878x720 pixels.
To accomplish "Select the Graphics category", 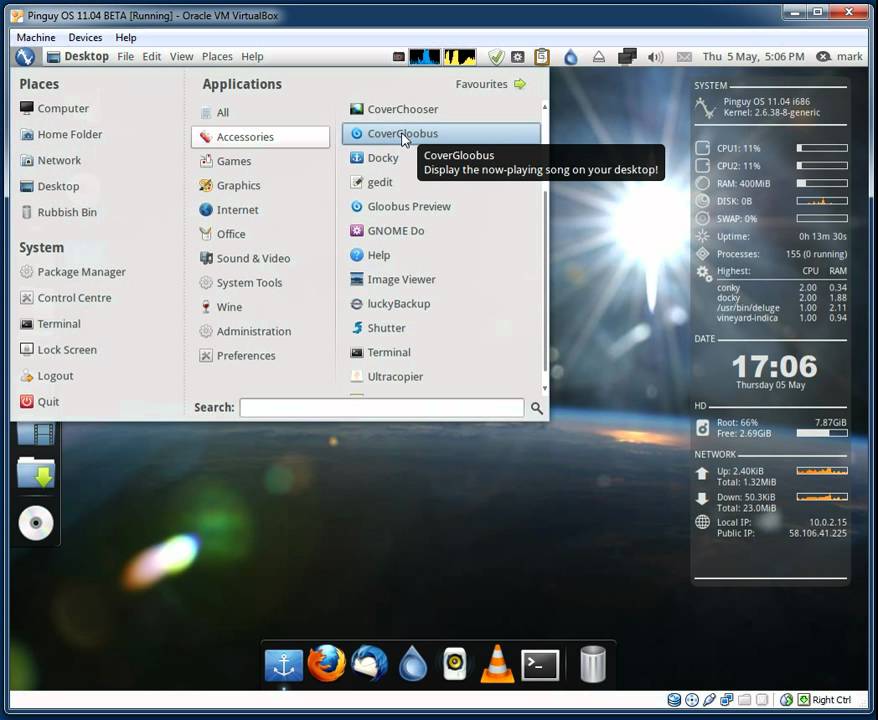I will (x=260, y=185).
